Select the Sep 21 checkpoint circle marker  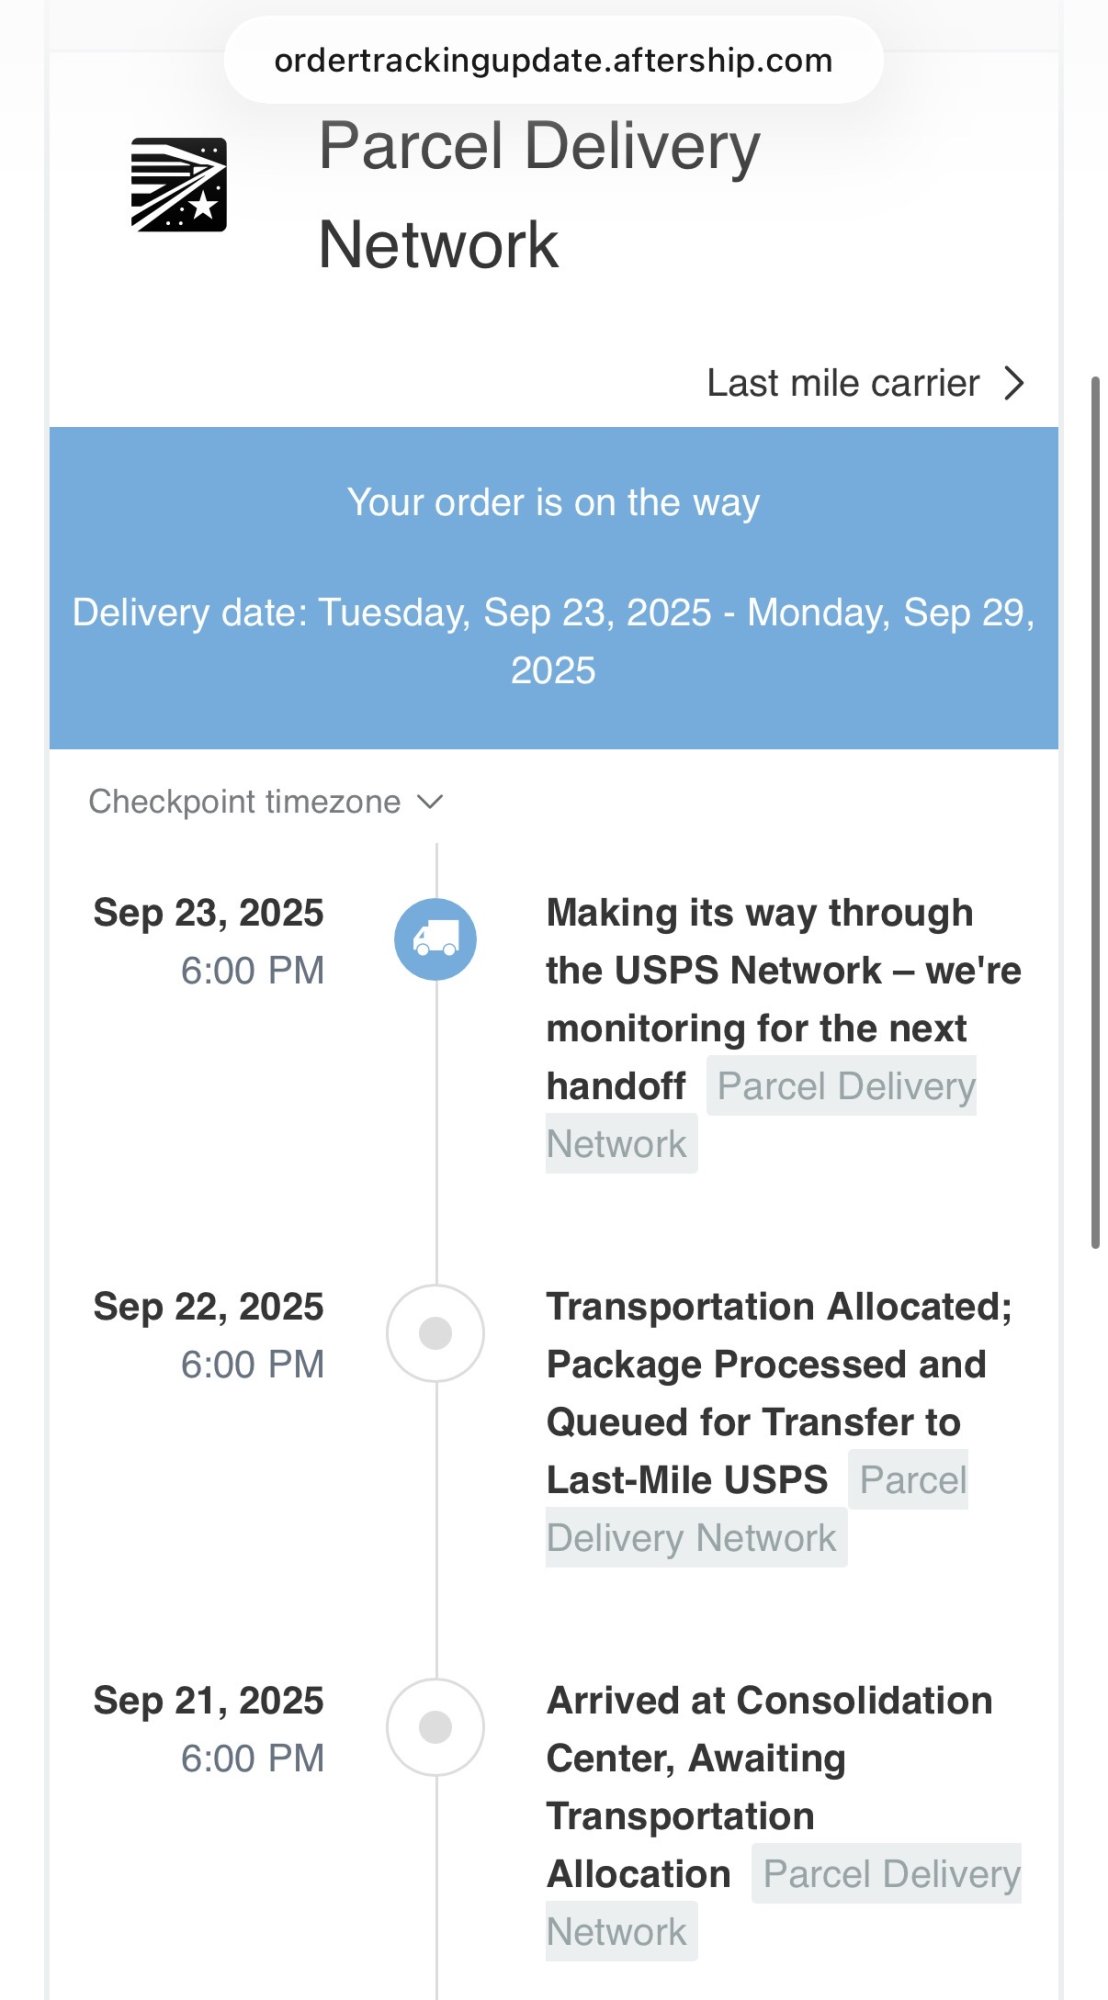435,1727
